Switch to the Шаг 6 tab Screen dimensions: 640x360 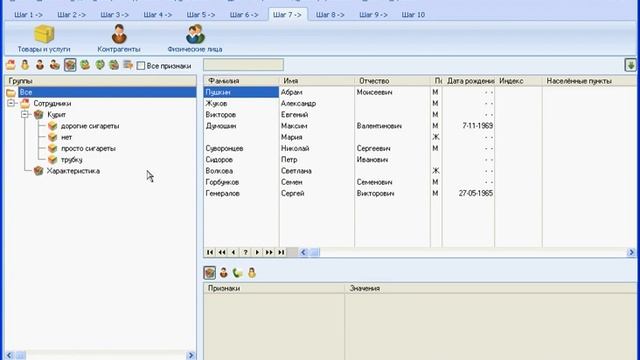244,15
